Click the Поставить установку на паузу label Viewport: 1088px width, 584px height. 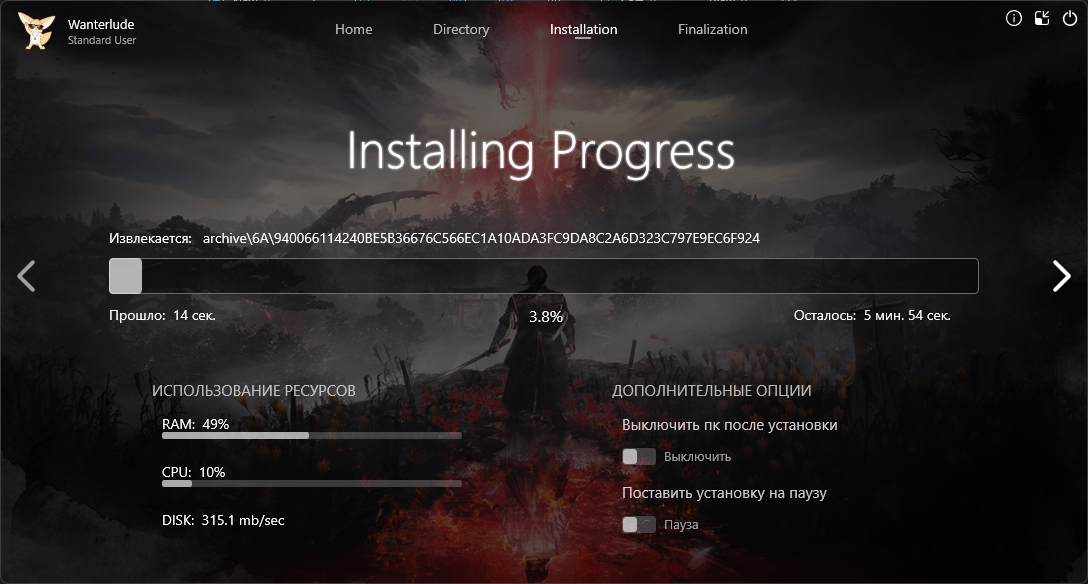pos(724,493)
